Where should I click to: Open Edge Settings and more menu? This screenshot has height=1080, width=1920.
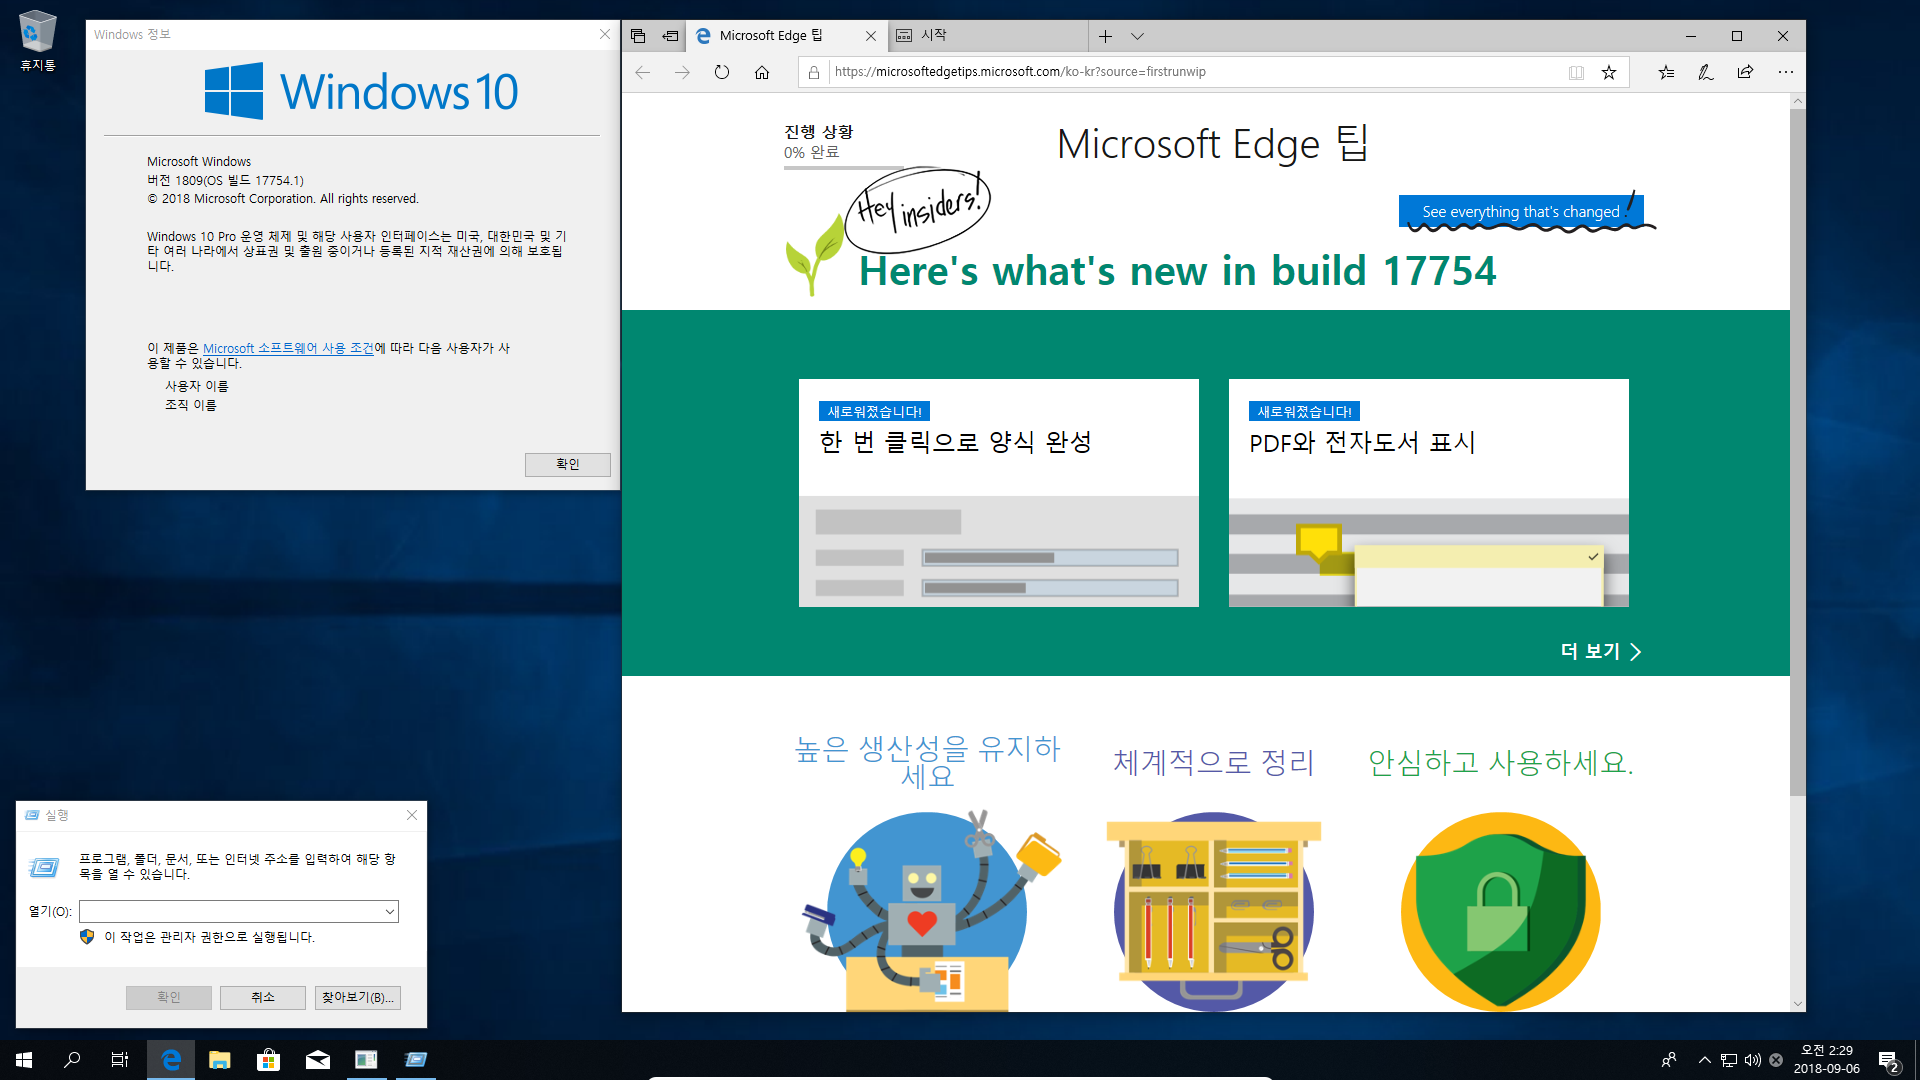click(1786, 72)
